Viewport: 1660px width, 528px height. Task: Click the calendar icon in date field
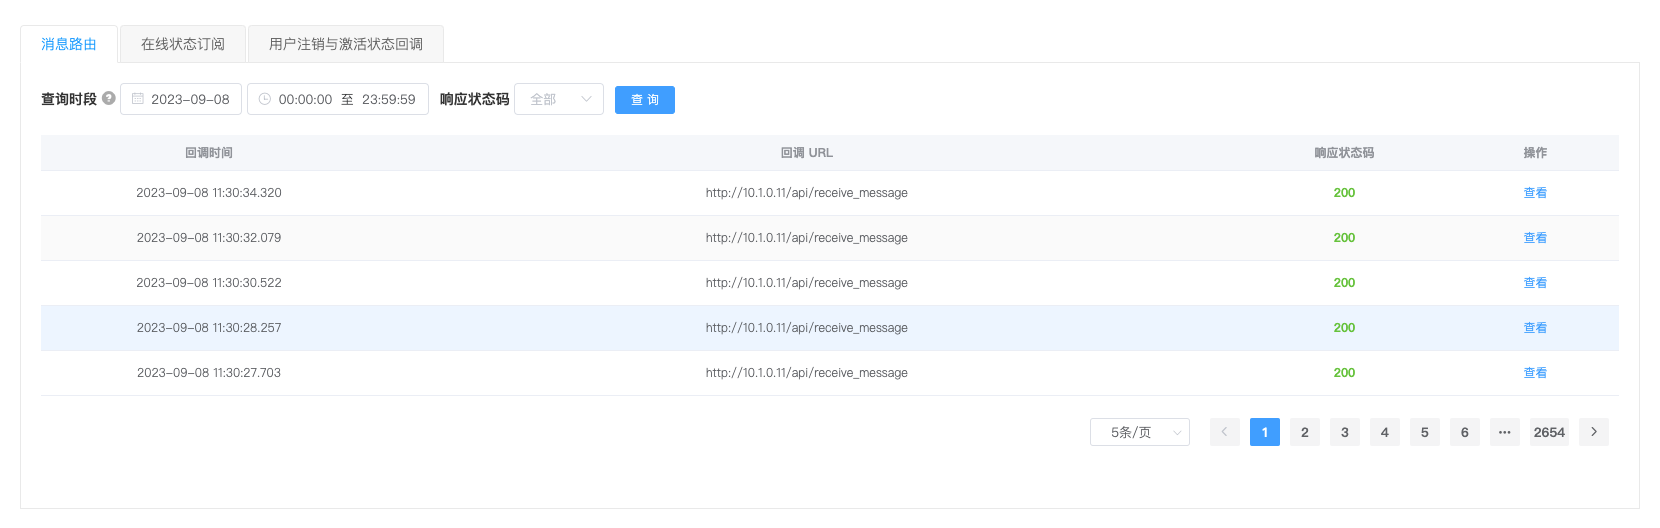[x=138, y=99]
